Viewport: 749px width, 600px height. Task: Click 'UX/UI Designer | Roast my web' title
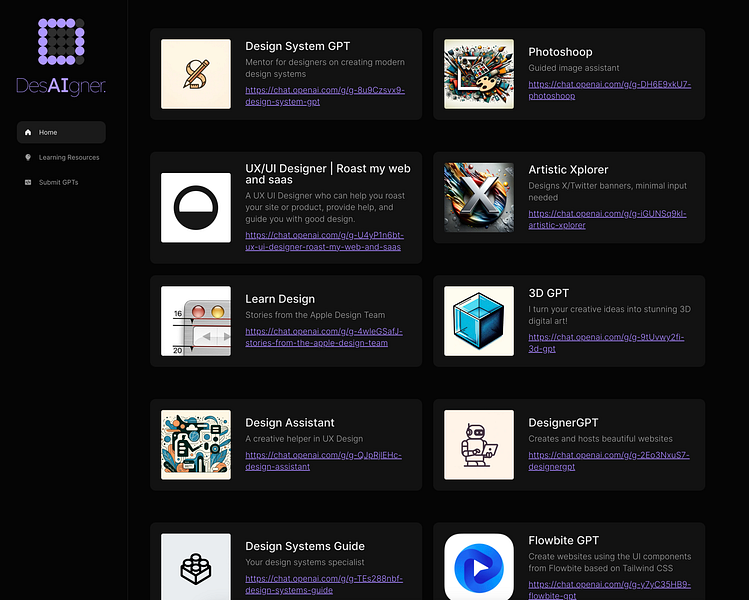(328, 174)
